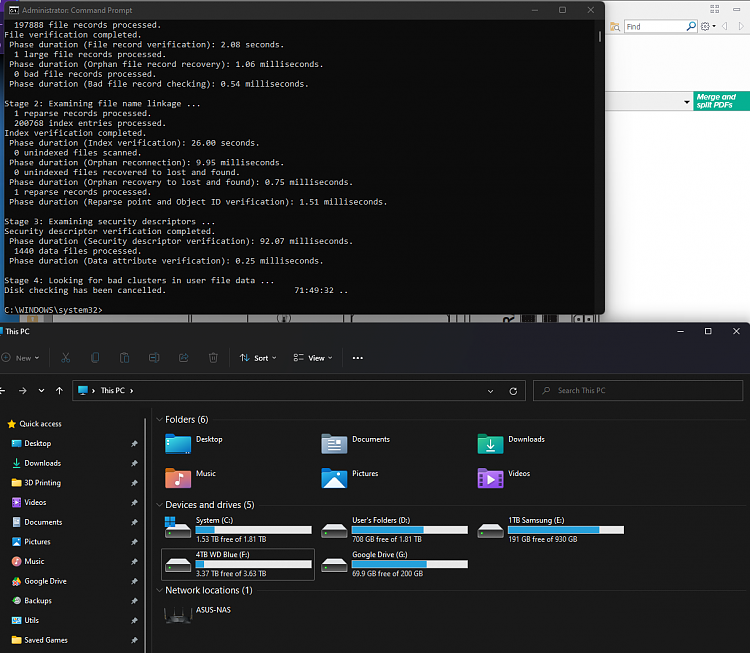Open the New dropdown in Explorer
The height and width of the screenshot is (653, 750).
20,358
